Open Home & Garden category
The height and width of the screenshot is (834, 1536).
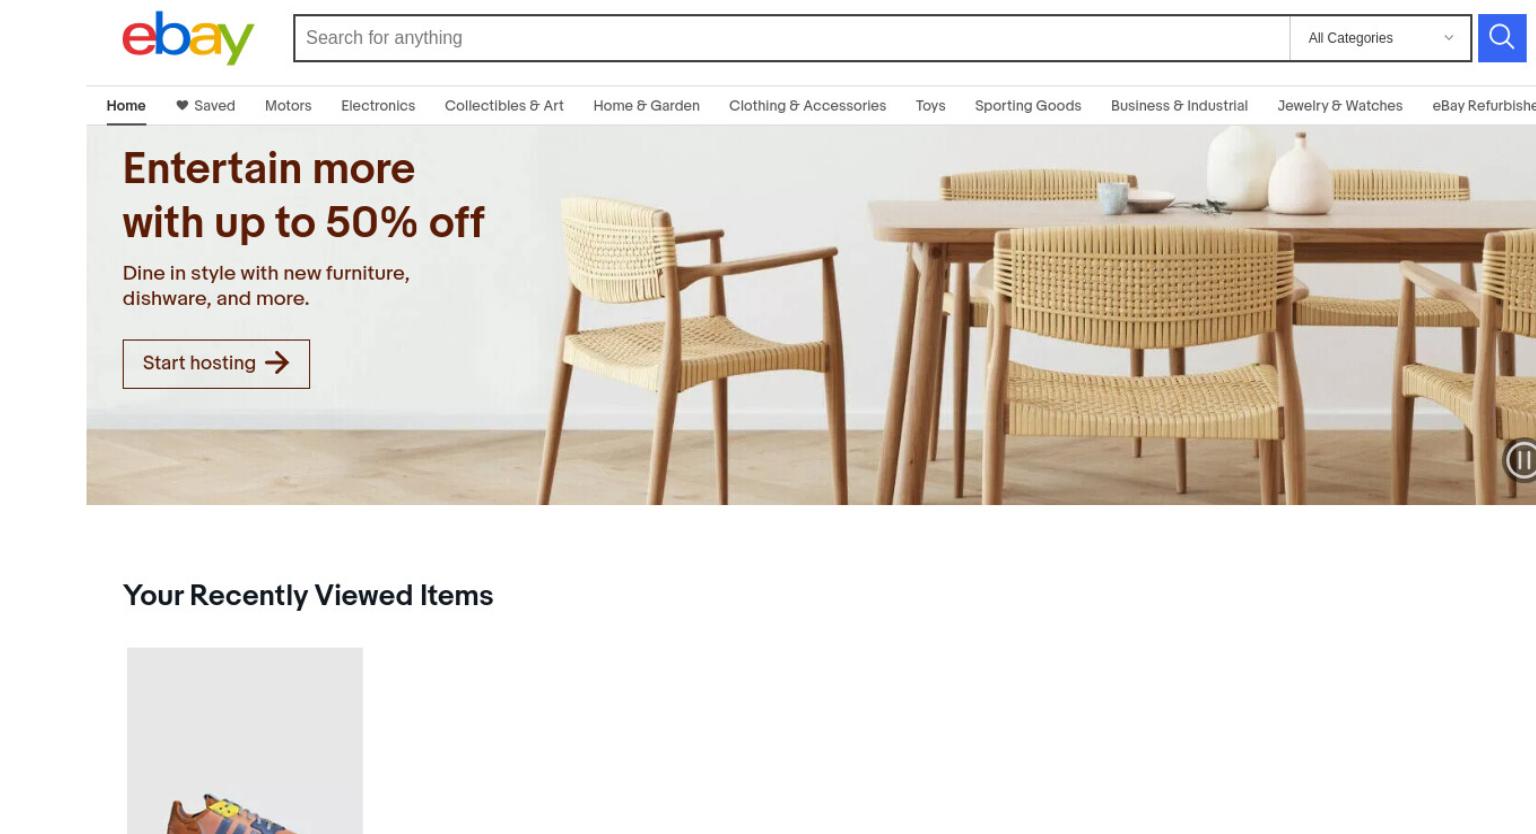tap(646, 106)
